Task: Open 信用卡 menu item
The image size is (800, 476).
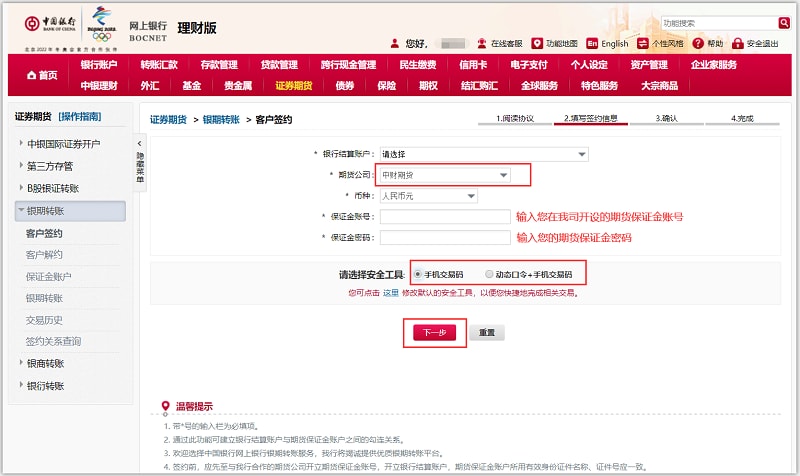Action: pos(474,65)
